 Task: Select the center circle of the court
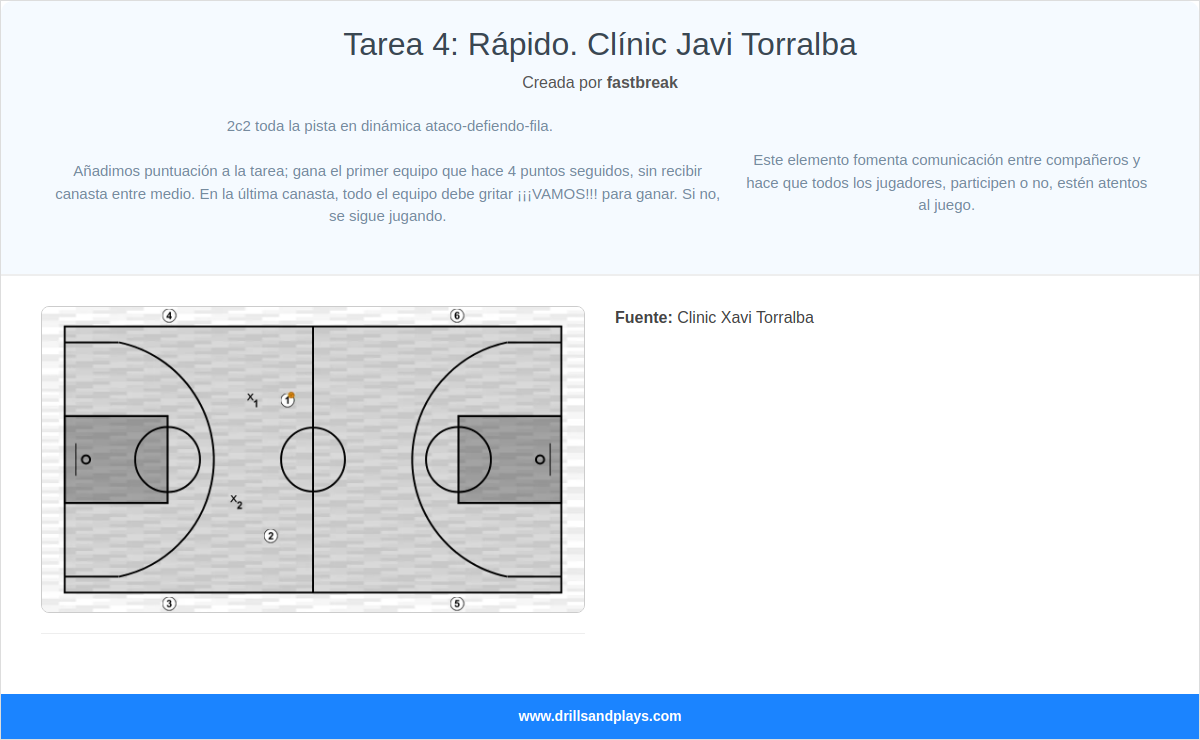tap(313, 459)
